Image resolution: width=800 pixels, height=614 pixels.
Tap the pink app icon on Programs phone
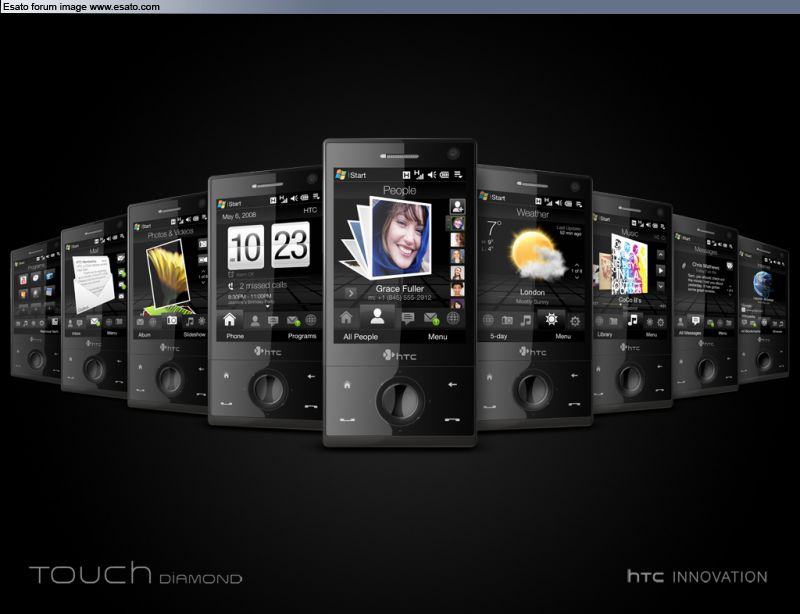23,280
